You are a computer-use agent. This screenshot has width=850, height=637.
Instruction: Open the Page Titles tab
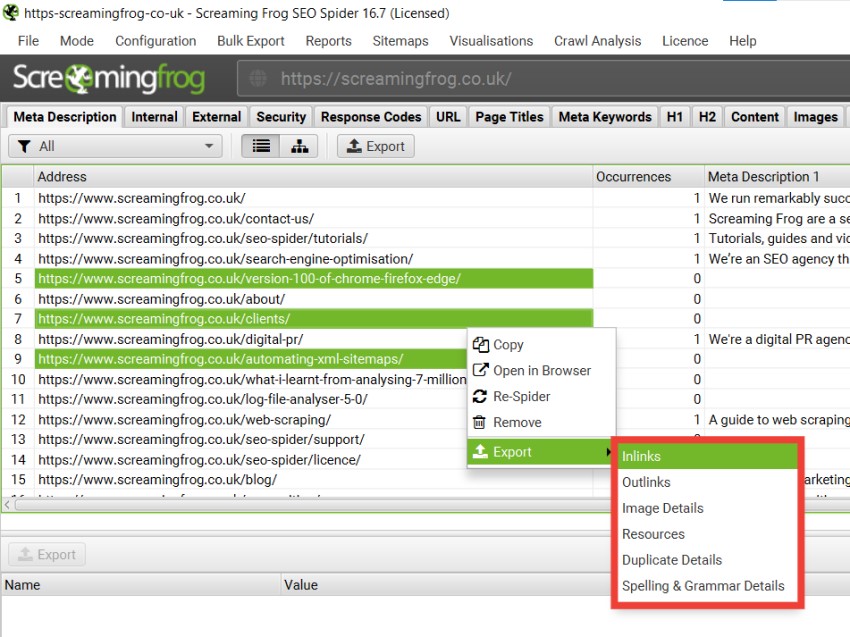(509, 117)
